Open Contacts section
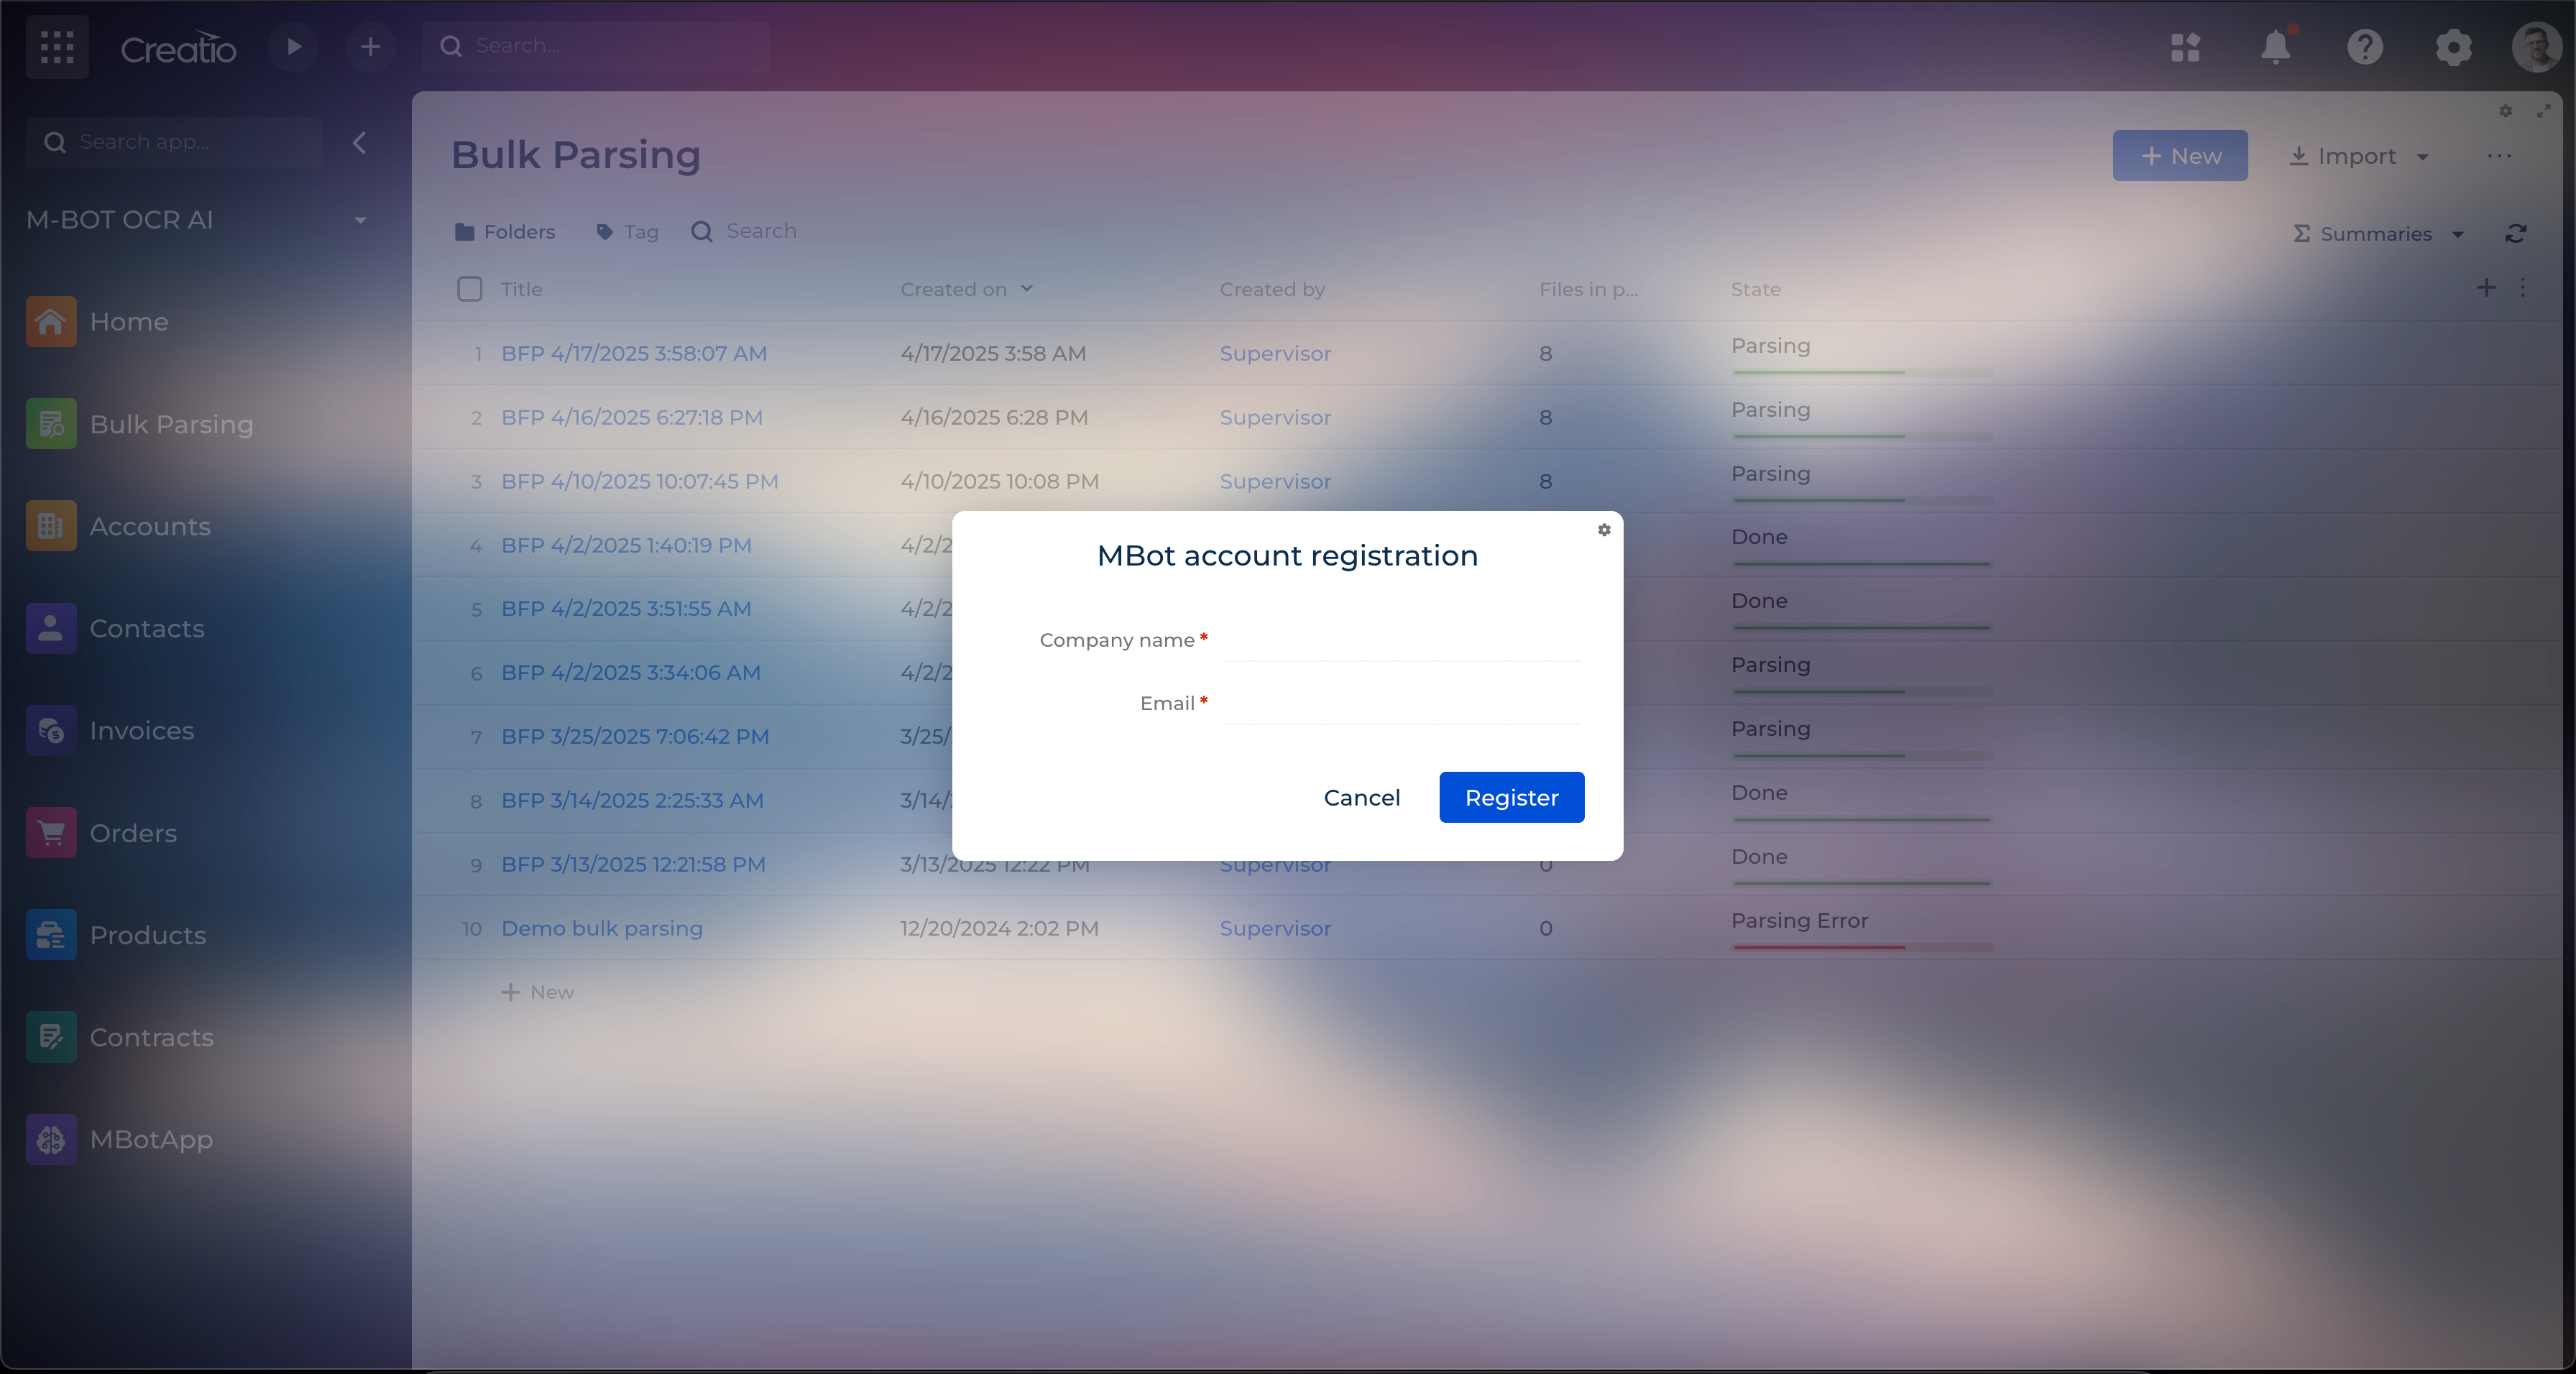 pos(116,628)
